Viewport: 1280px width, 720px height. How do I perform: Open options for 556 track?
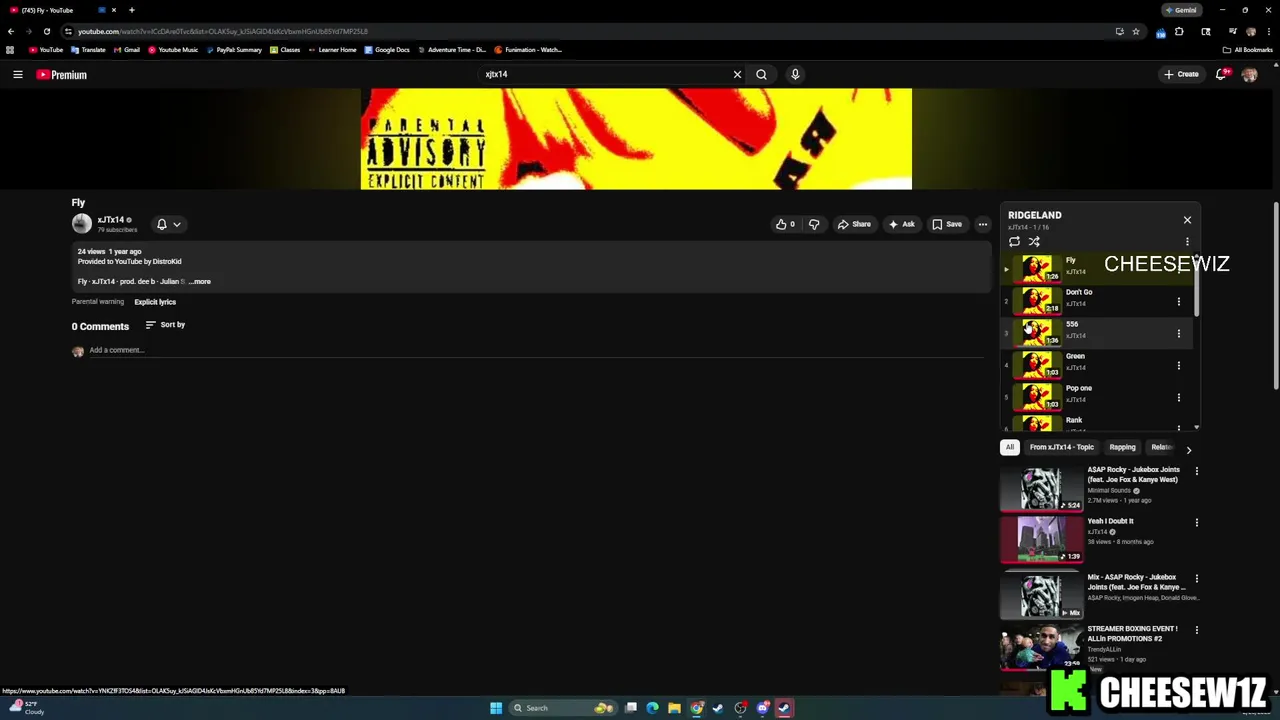point(1178,333)
